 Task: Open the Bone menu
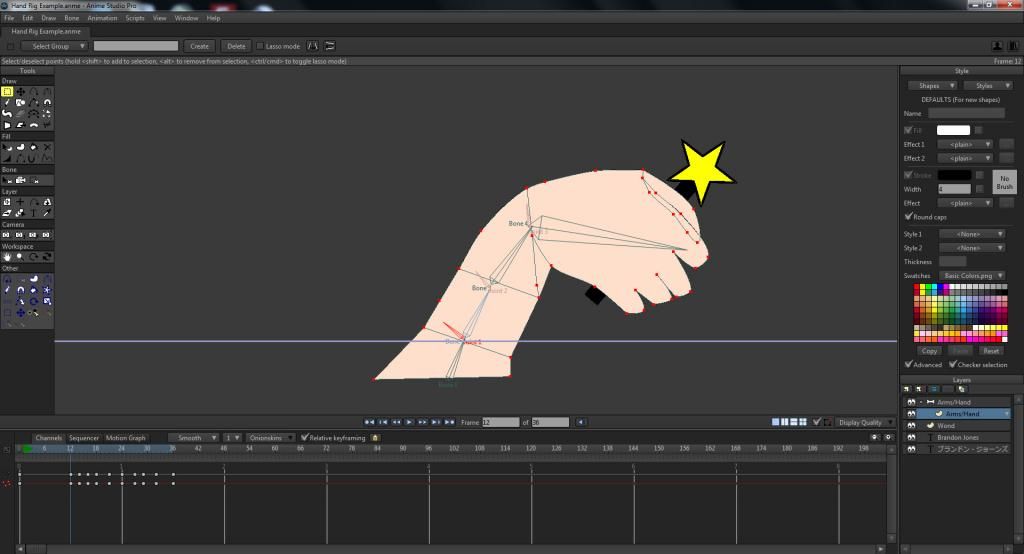click(x=72, y=18)
